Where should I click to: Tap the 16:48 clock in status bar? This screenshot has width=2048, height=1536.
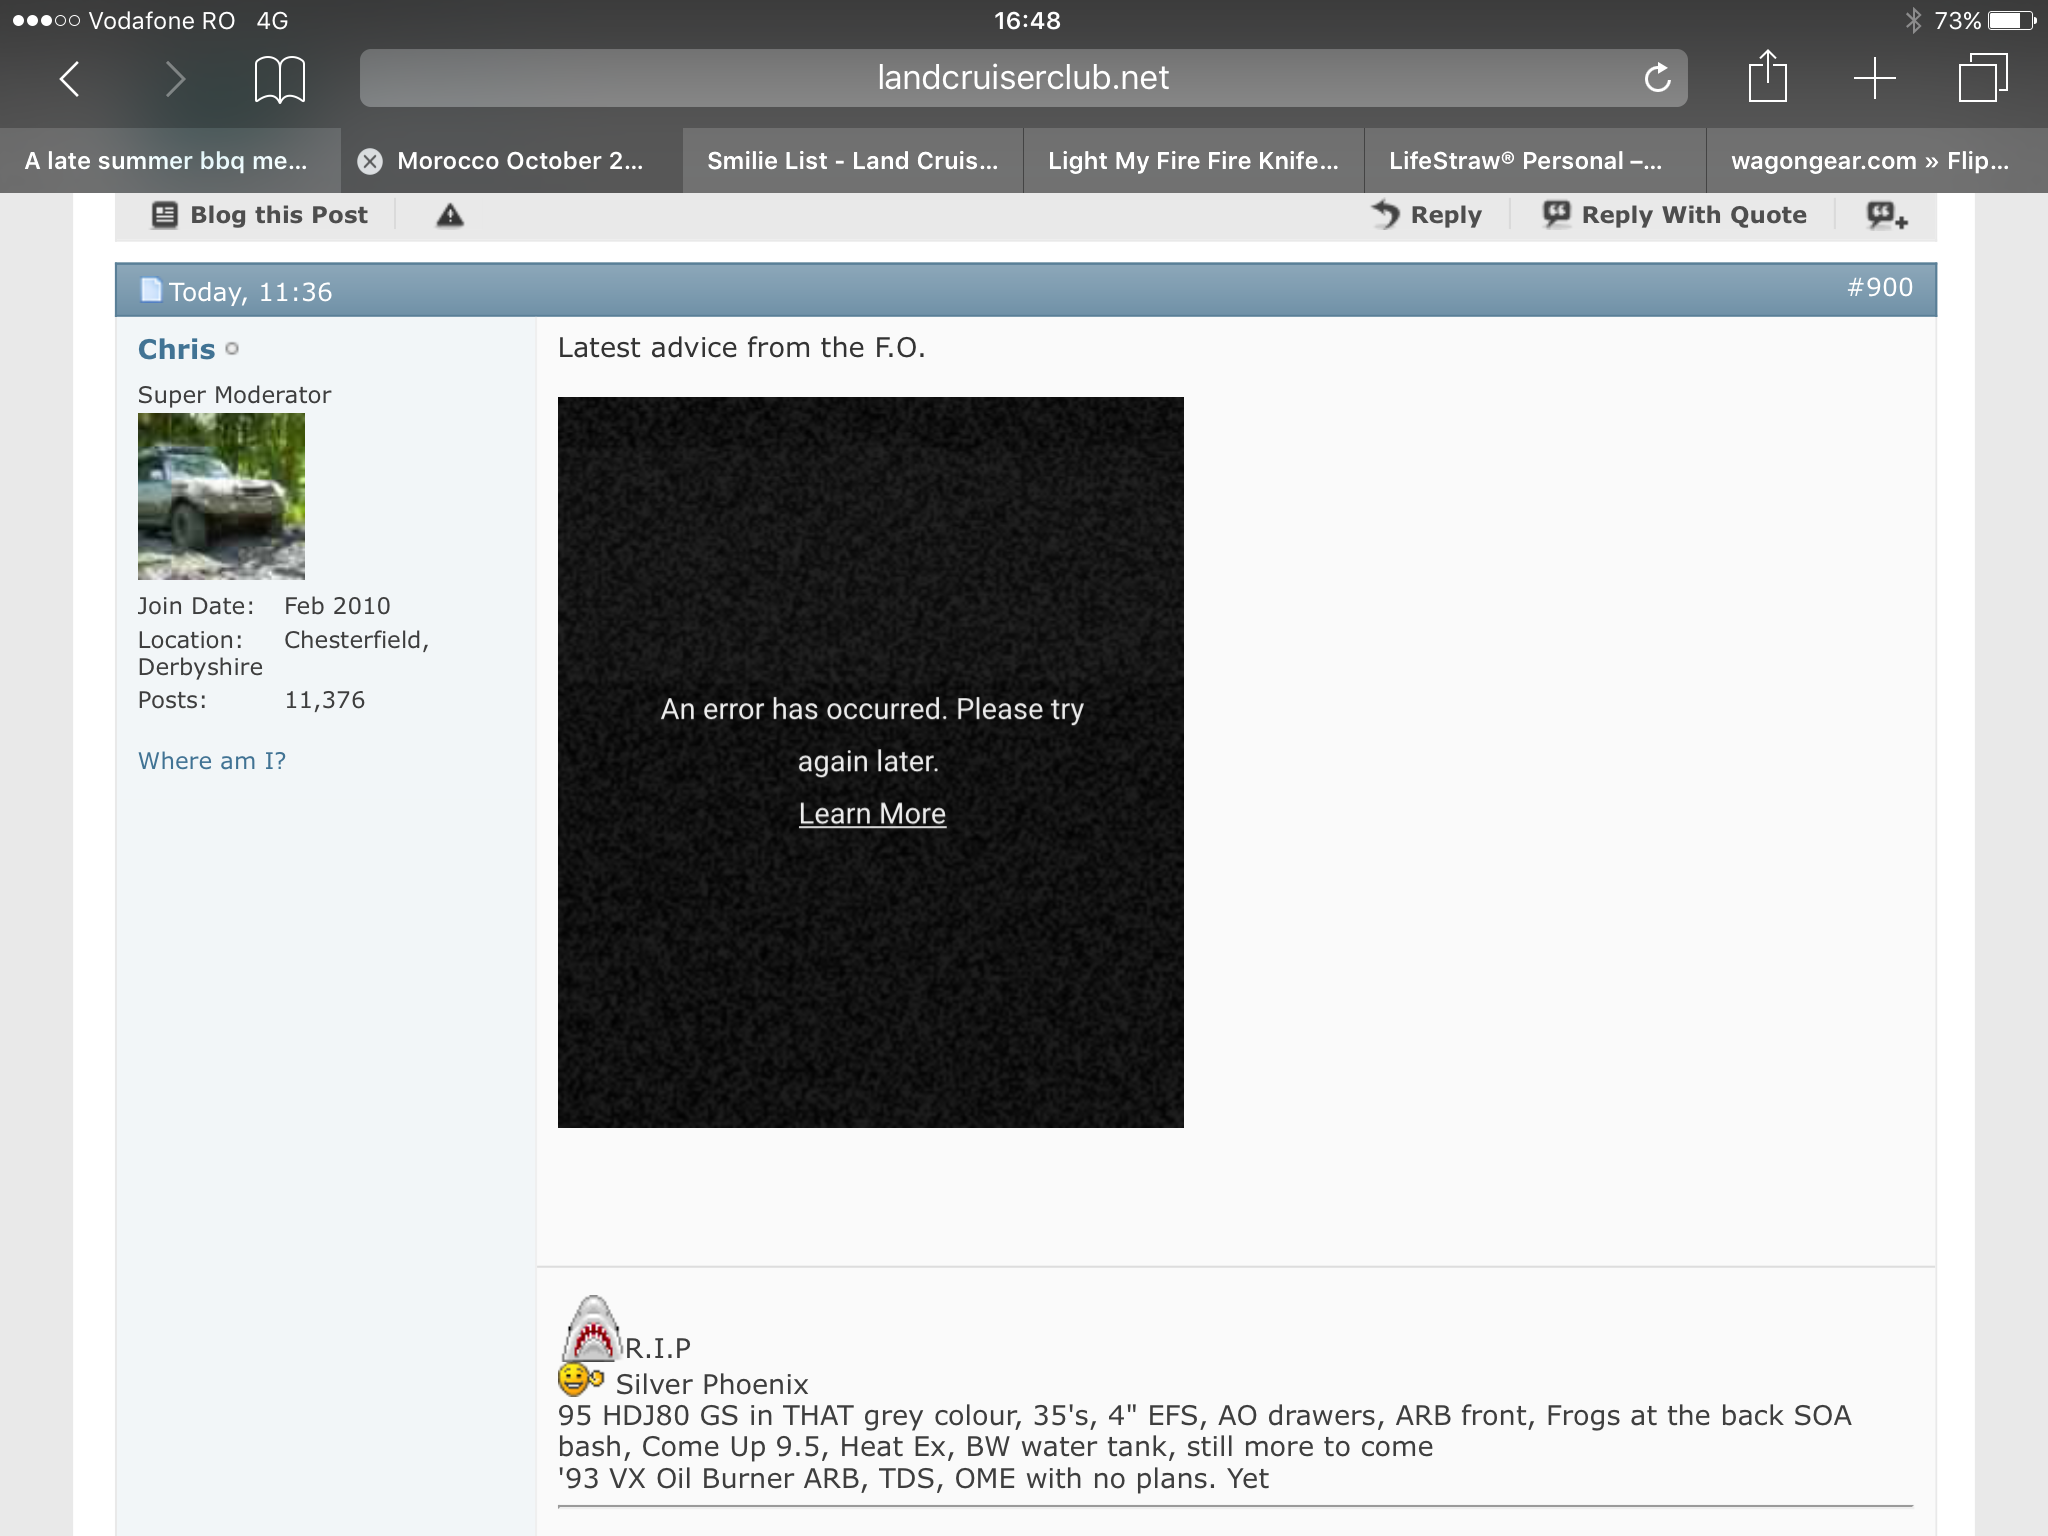[x=1027, y=20]
